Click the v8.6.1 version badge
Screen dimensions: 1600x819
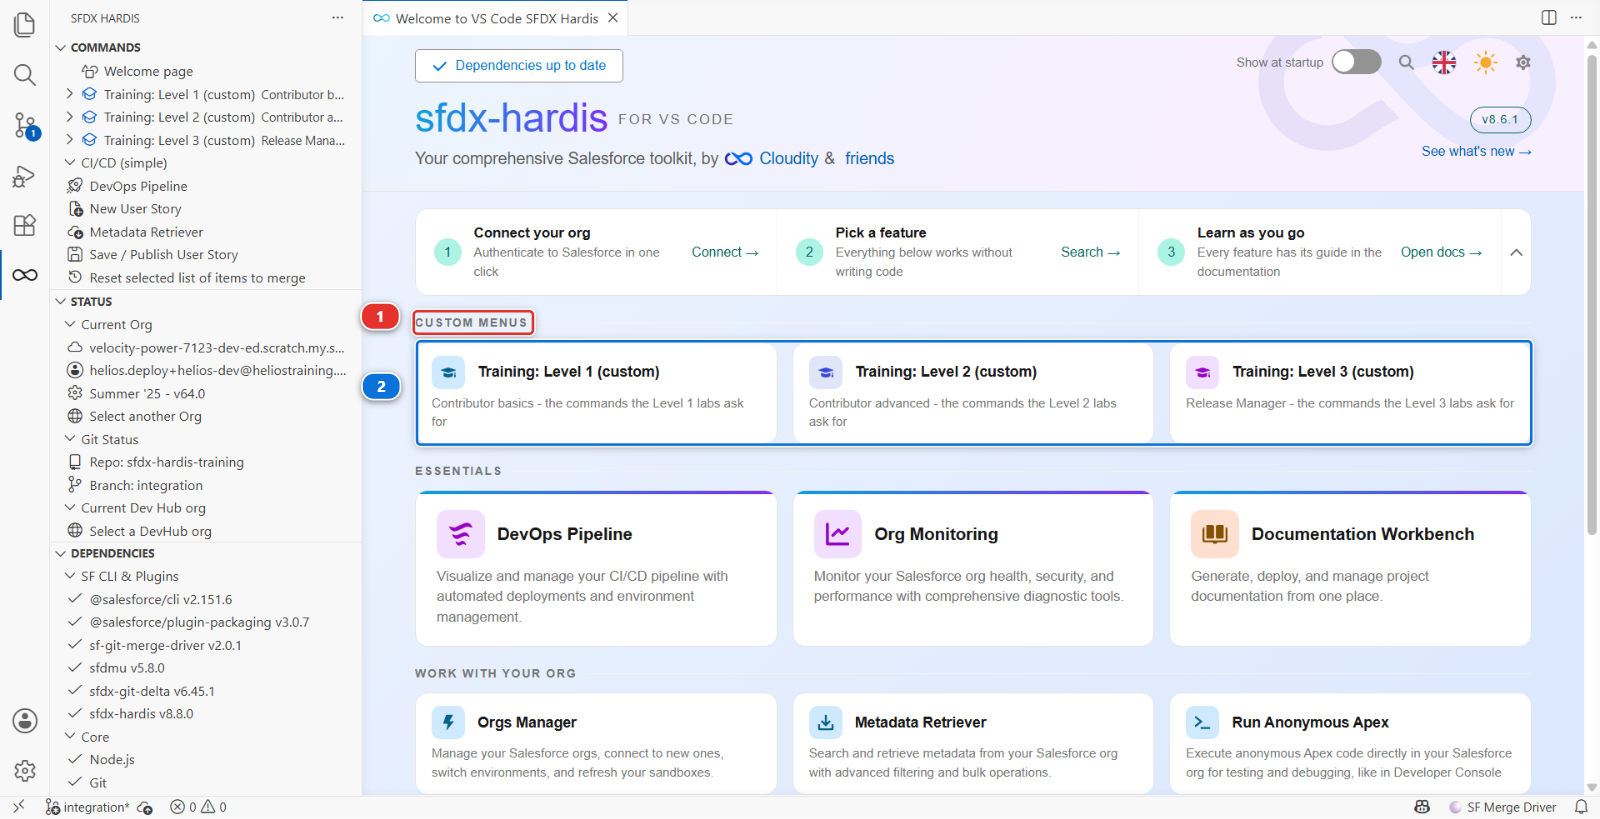[x=1500, y=119]
